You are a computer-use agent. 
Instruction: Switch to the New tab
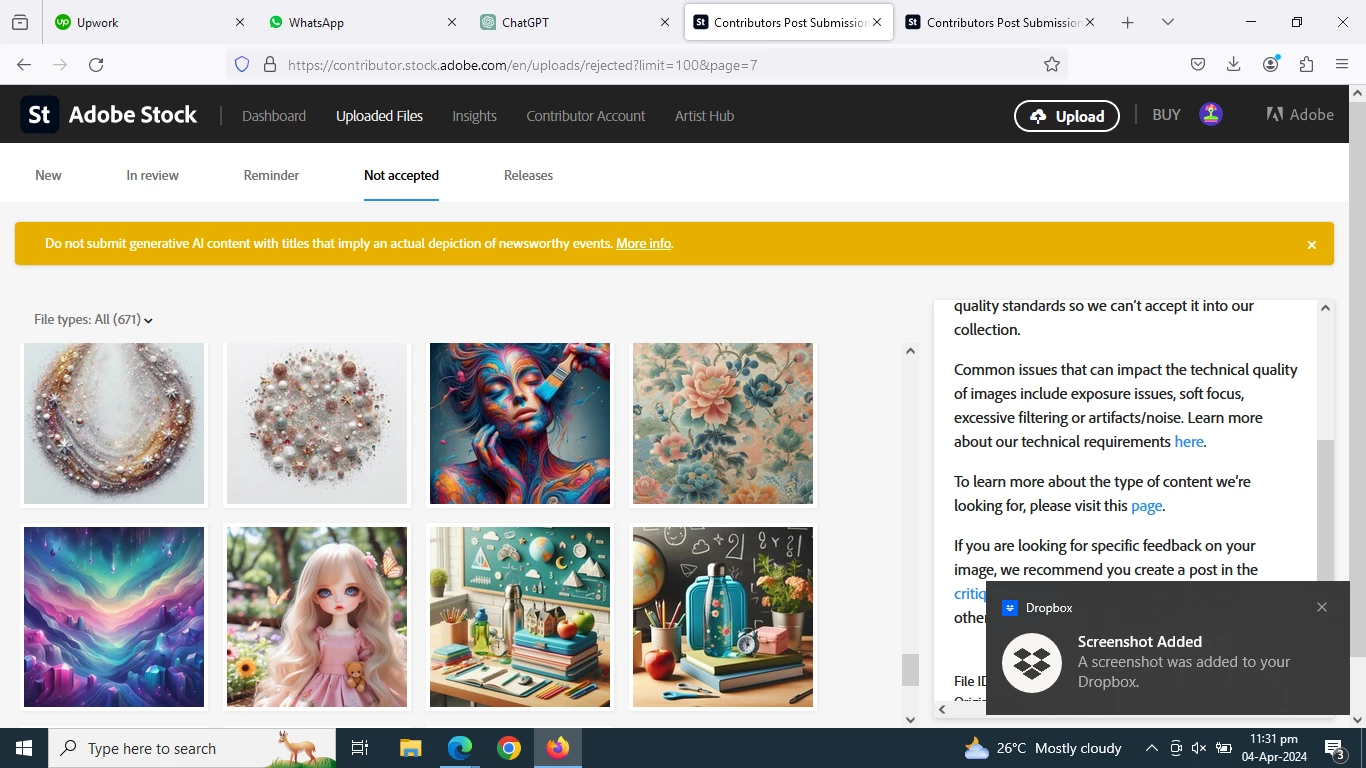click(x=48, y=175)
